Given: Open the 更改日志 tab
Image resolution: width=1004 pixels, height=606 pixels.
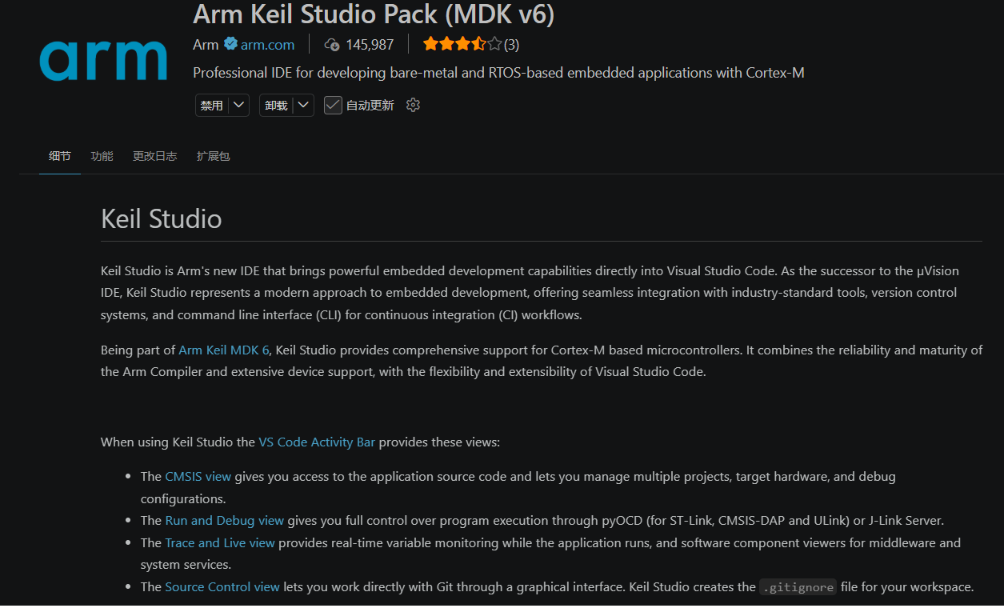Looking at the screenshot, I should [x=154, y=156].
